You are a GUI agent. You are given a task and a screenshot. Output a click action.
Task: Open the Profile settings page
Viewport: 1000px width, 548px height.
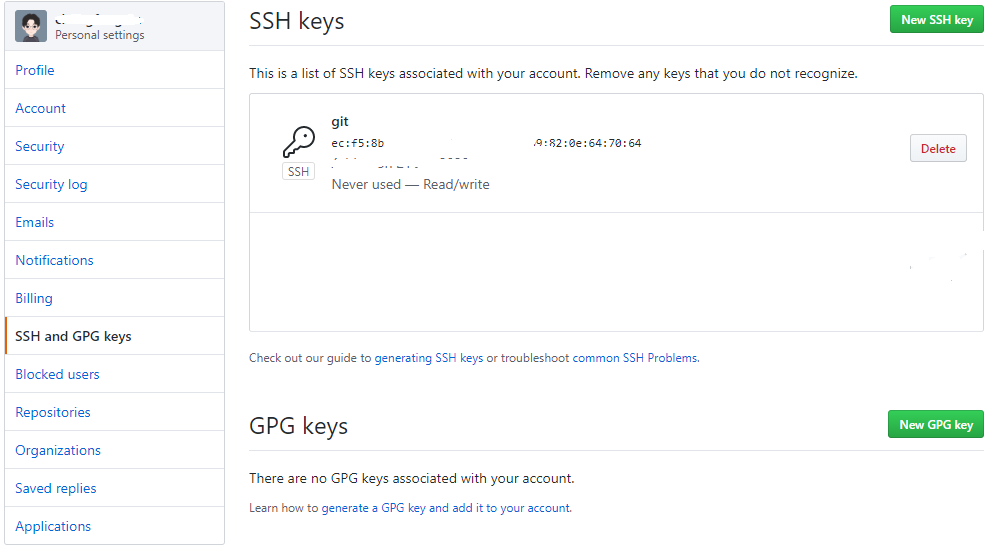point(35,70)
